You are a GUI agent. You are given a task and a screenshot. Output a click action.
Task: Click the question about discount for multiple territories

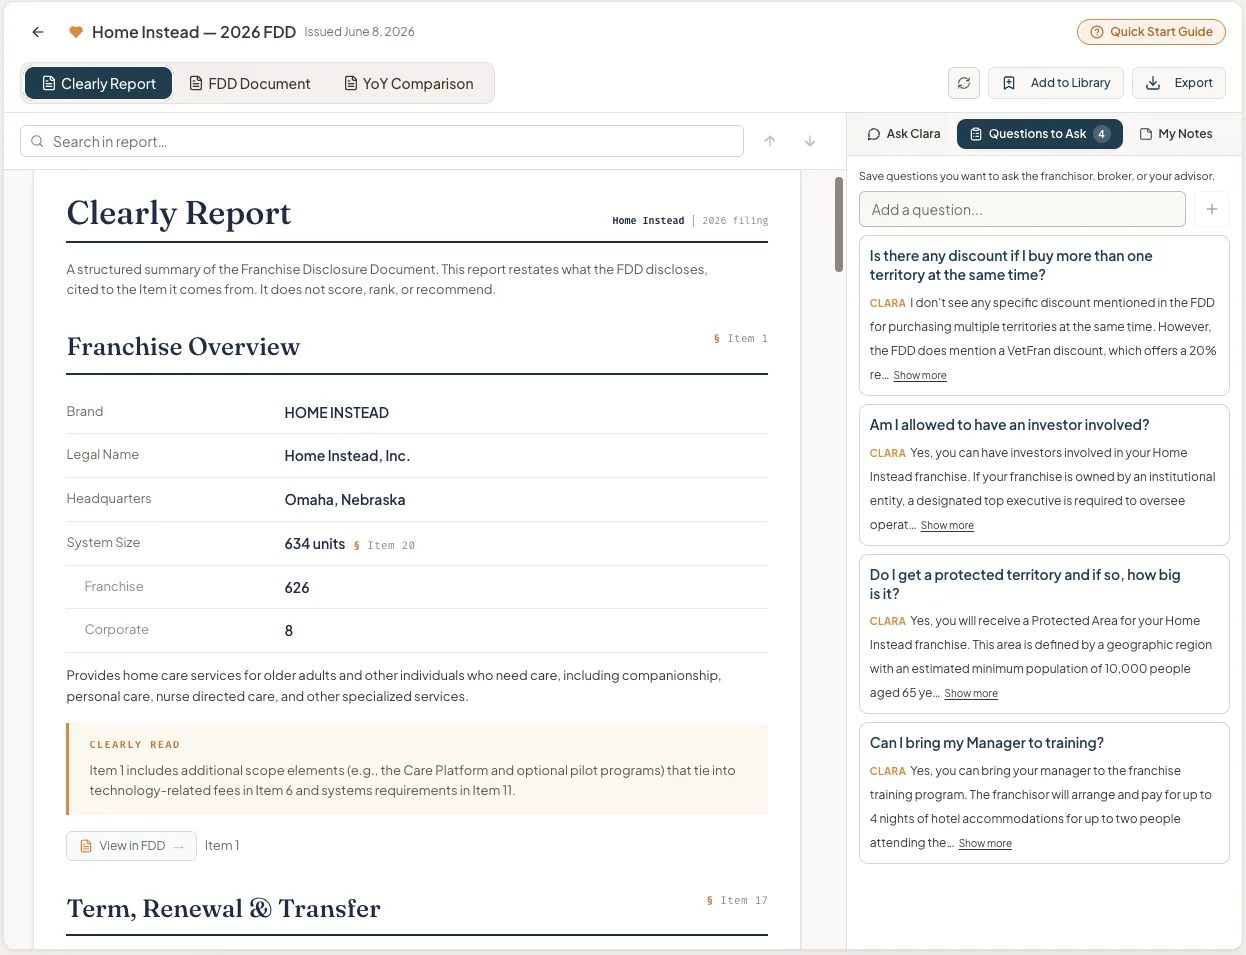1011,265
